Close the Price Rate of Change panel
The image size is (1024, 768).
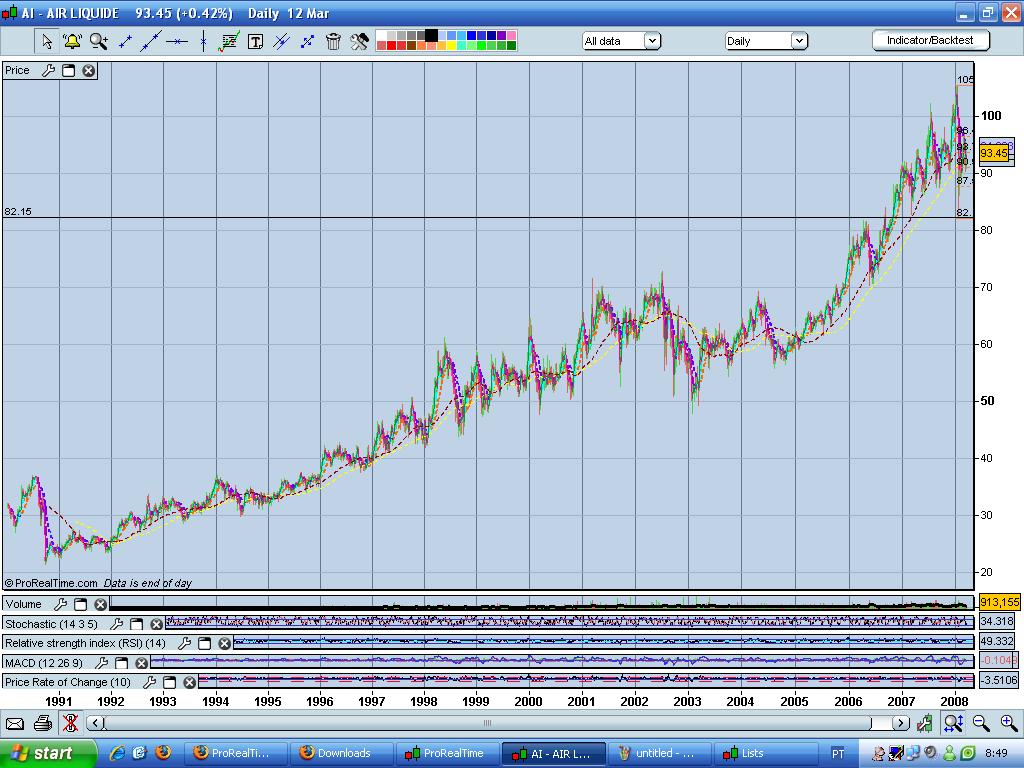point(190,682)
